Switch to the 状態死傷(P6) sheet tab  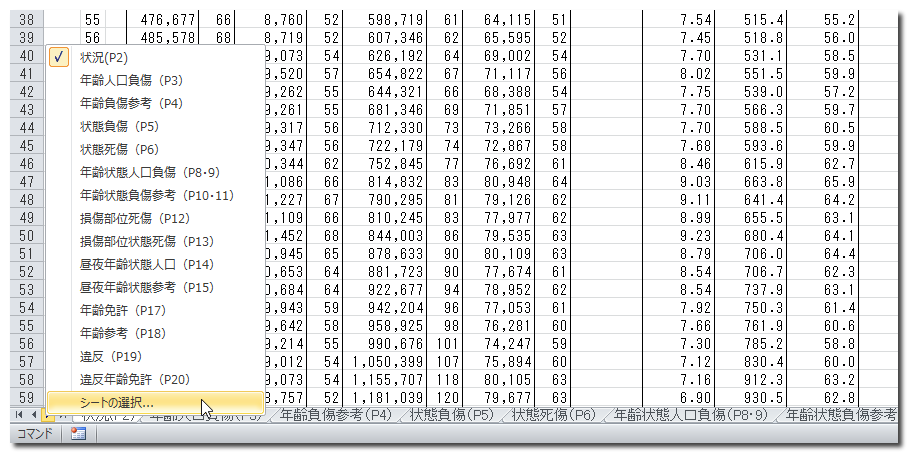click(x=553, y=414)
